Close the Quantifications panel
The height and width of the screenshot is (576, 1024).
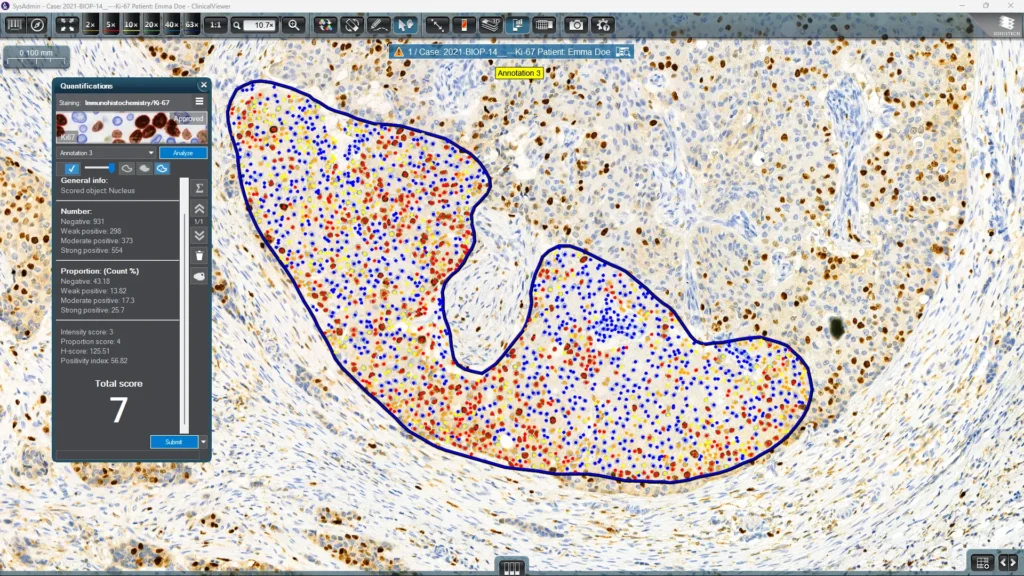point(204,85)
